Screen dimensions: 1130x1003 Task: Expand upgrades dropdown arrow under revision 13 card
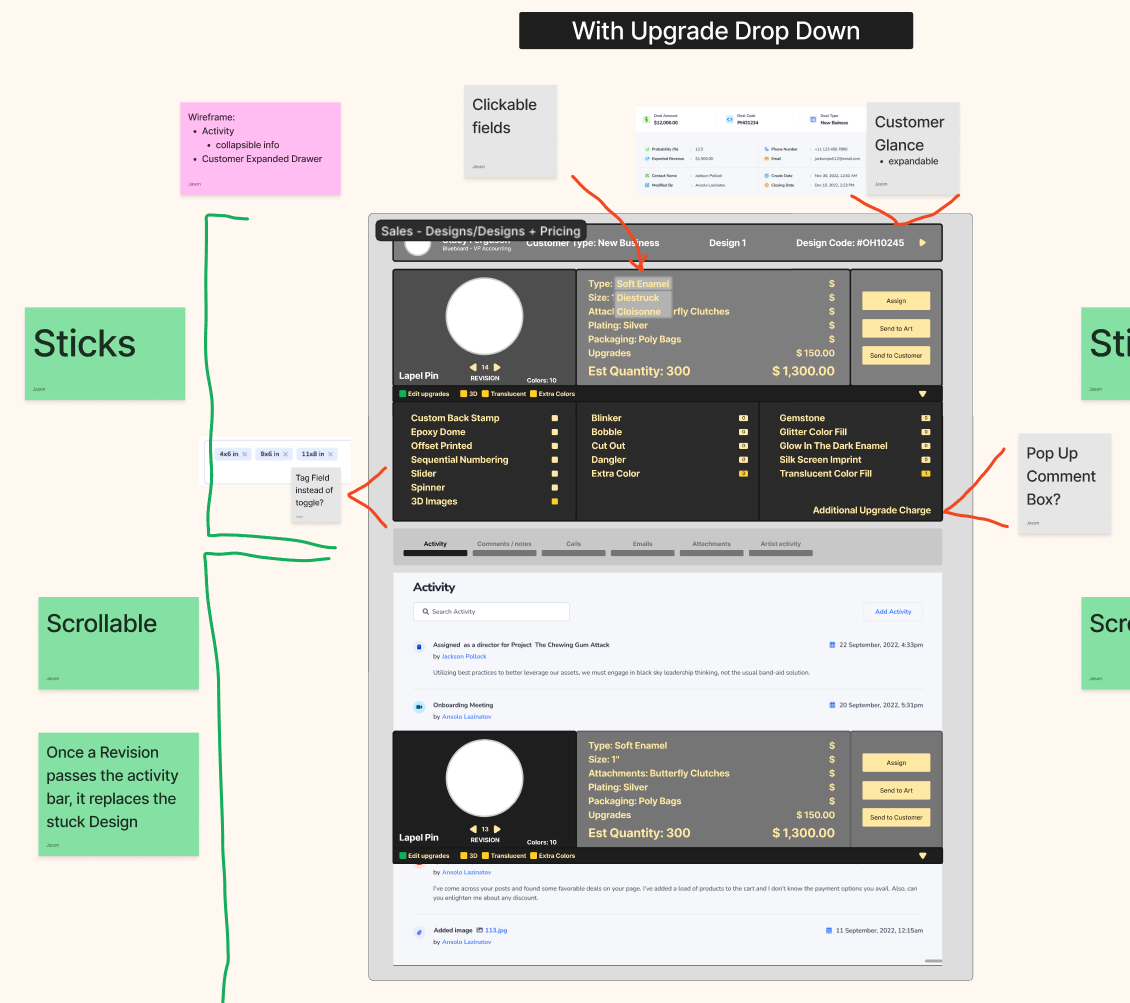coord(922,856)
